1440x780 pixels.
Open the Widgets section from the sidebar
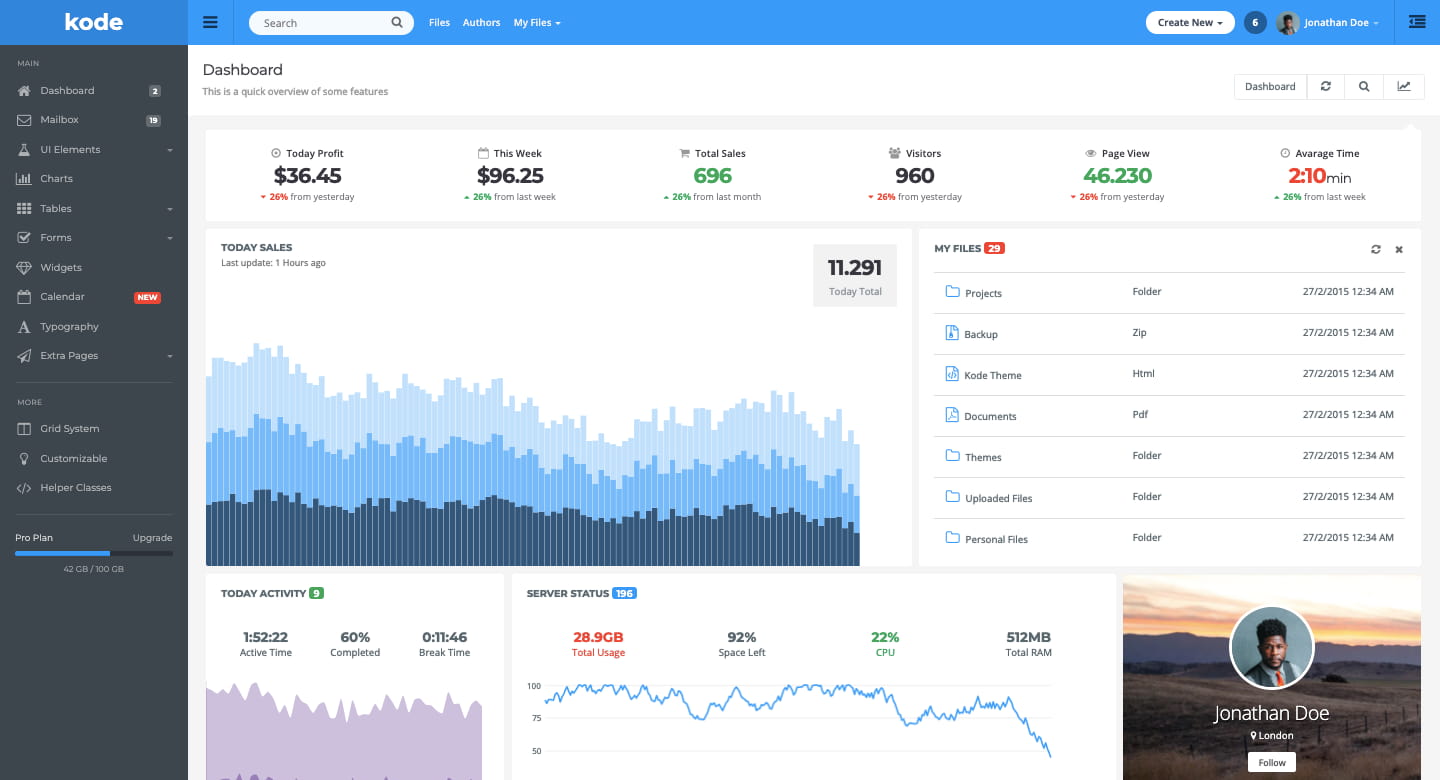(60, 267)
